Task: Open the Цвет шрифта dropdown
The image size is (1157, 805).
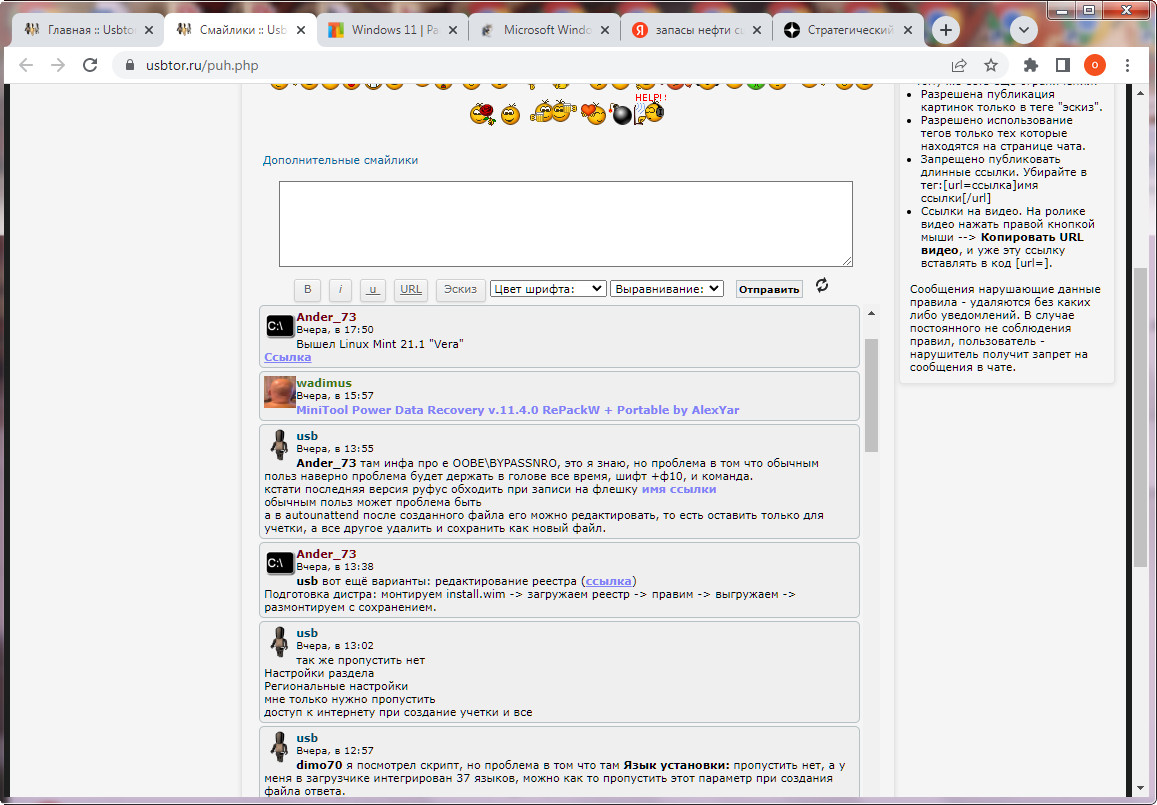Action: (x=548, y=289)
